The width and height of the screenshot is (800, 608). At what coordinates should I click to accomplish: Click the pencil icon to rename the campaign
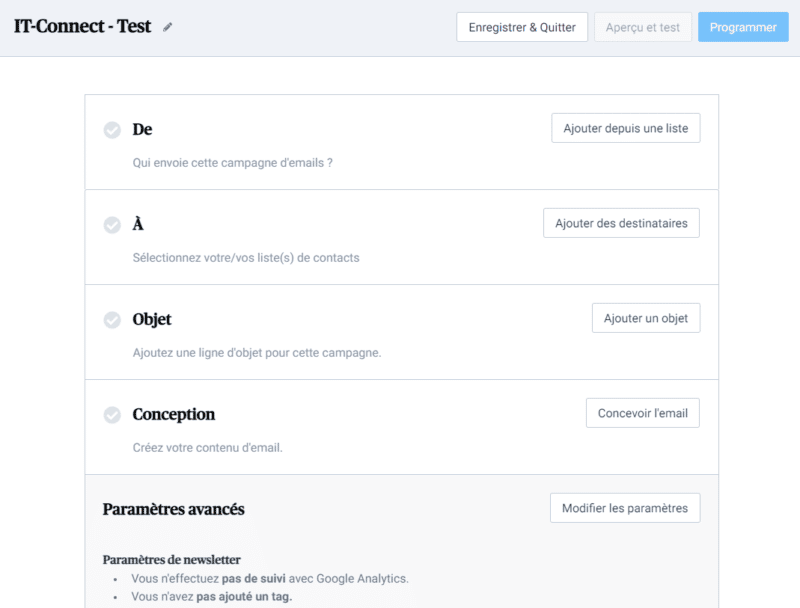coord(167,27)
